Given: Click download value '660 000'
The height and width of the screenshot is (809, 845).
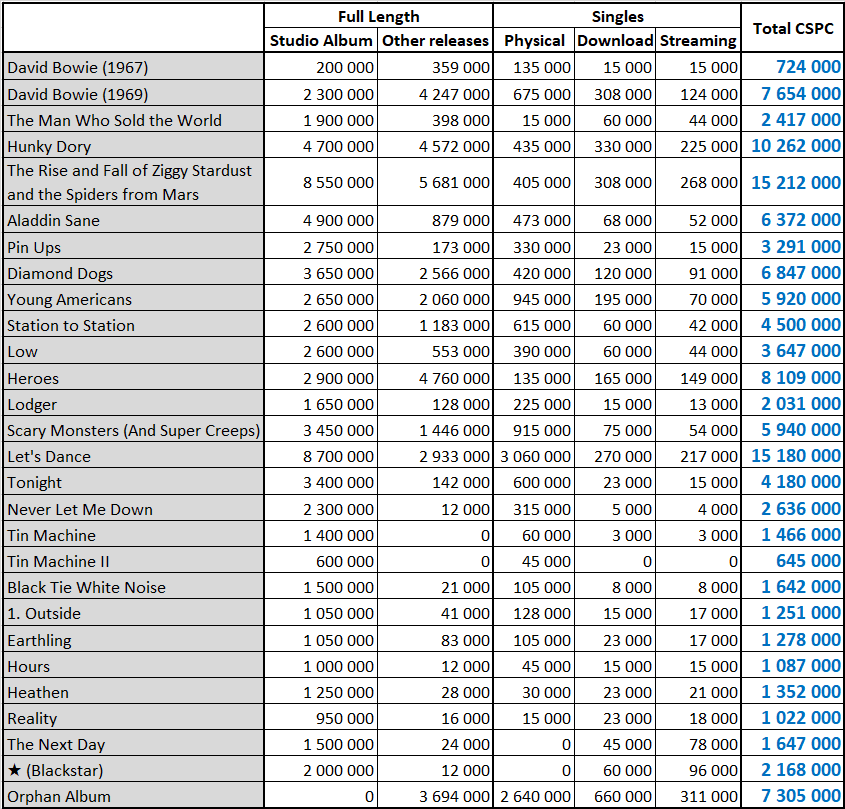Looking at the screenshot, I should [622, 797].
